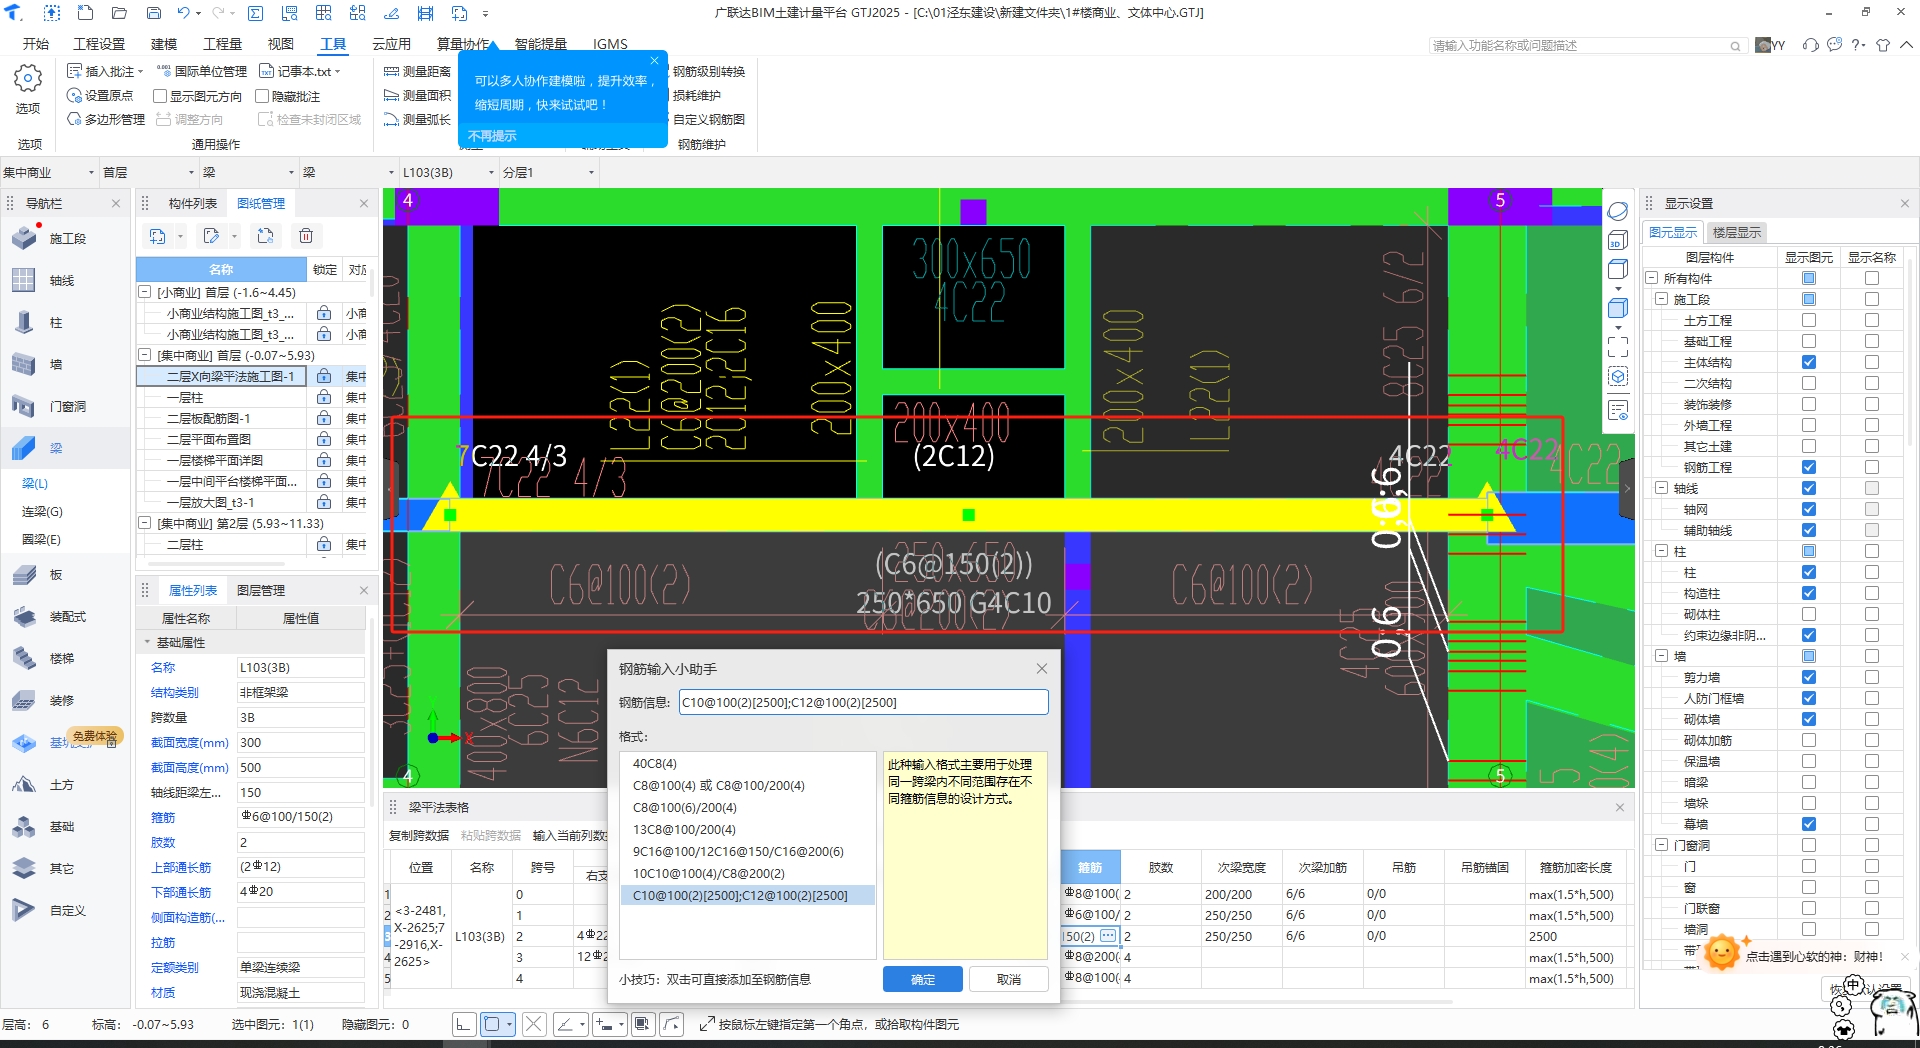Check 所有构件 显示名称 checkbox
Image resolution: width=1920 pixels, height=1048 pixels.
tap(1872, 278)
